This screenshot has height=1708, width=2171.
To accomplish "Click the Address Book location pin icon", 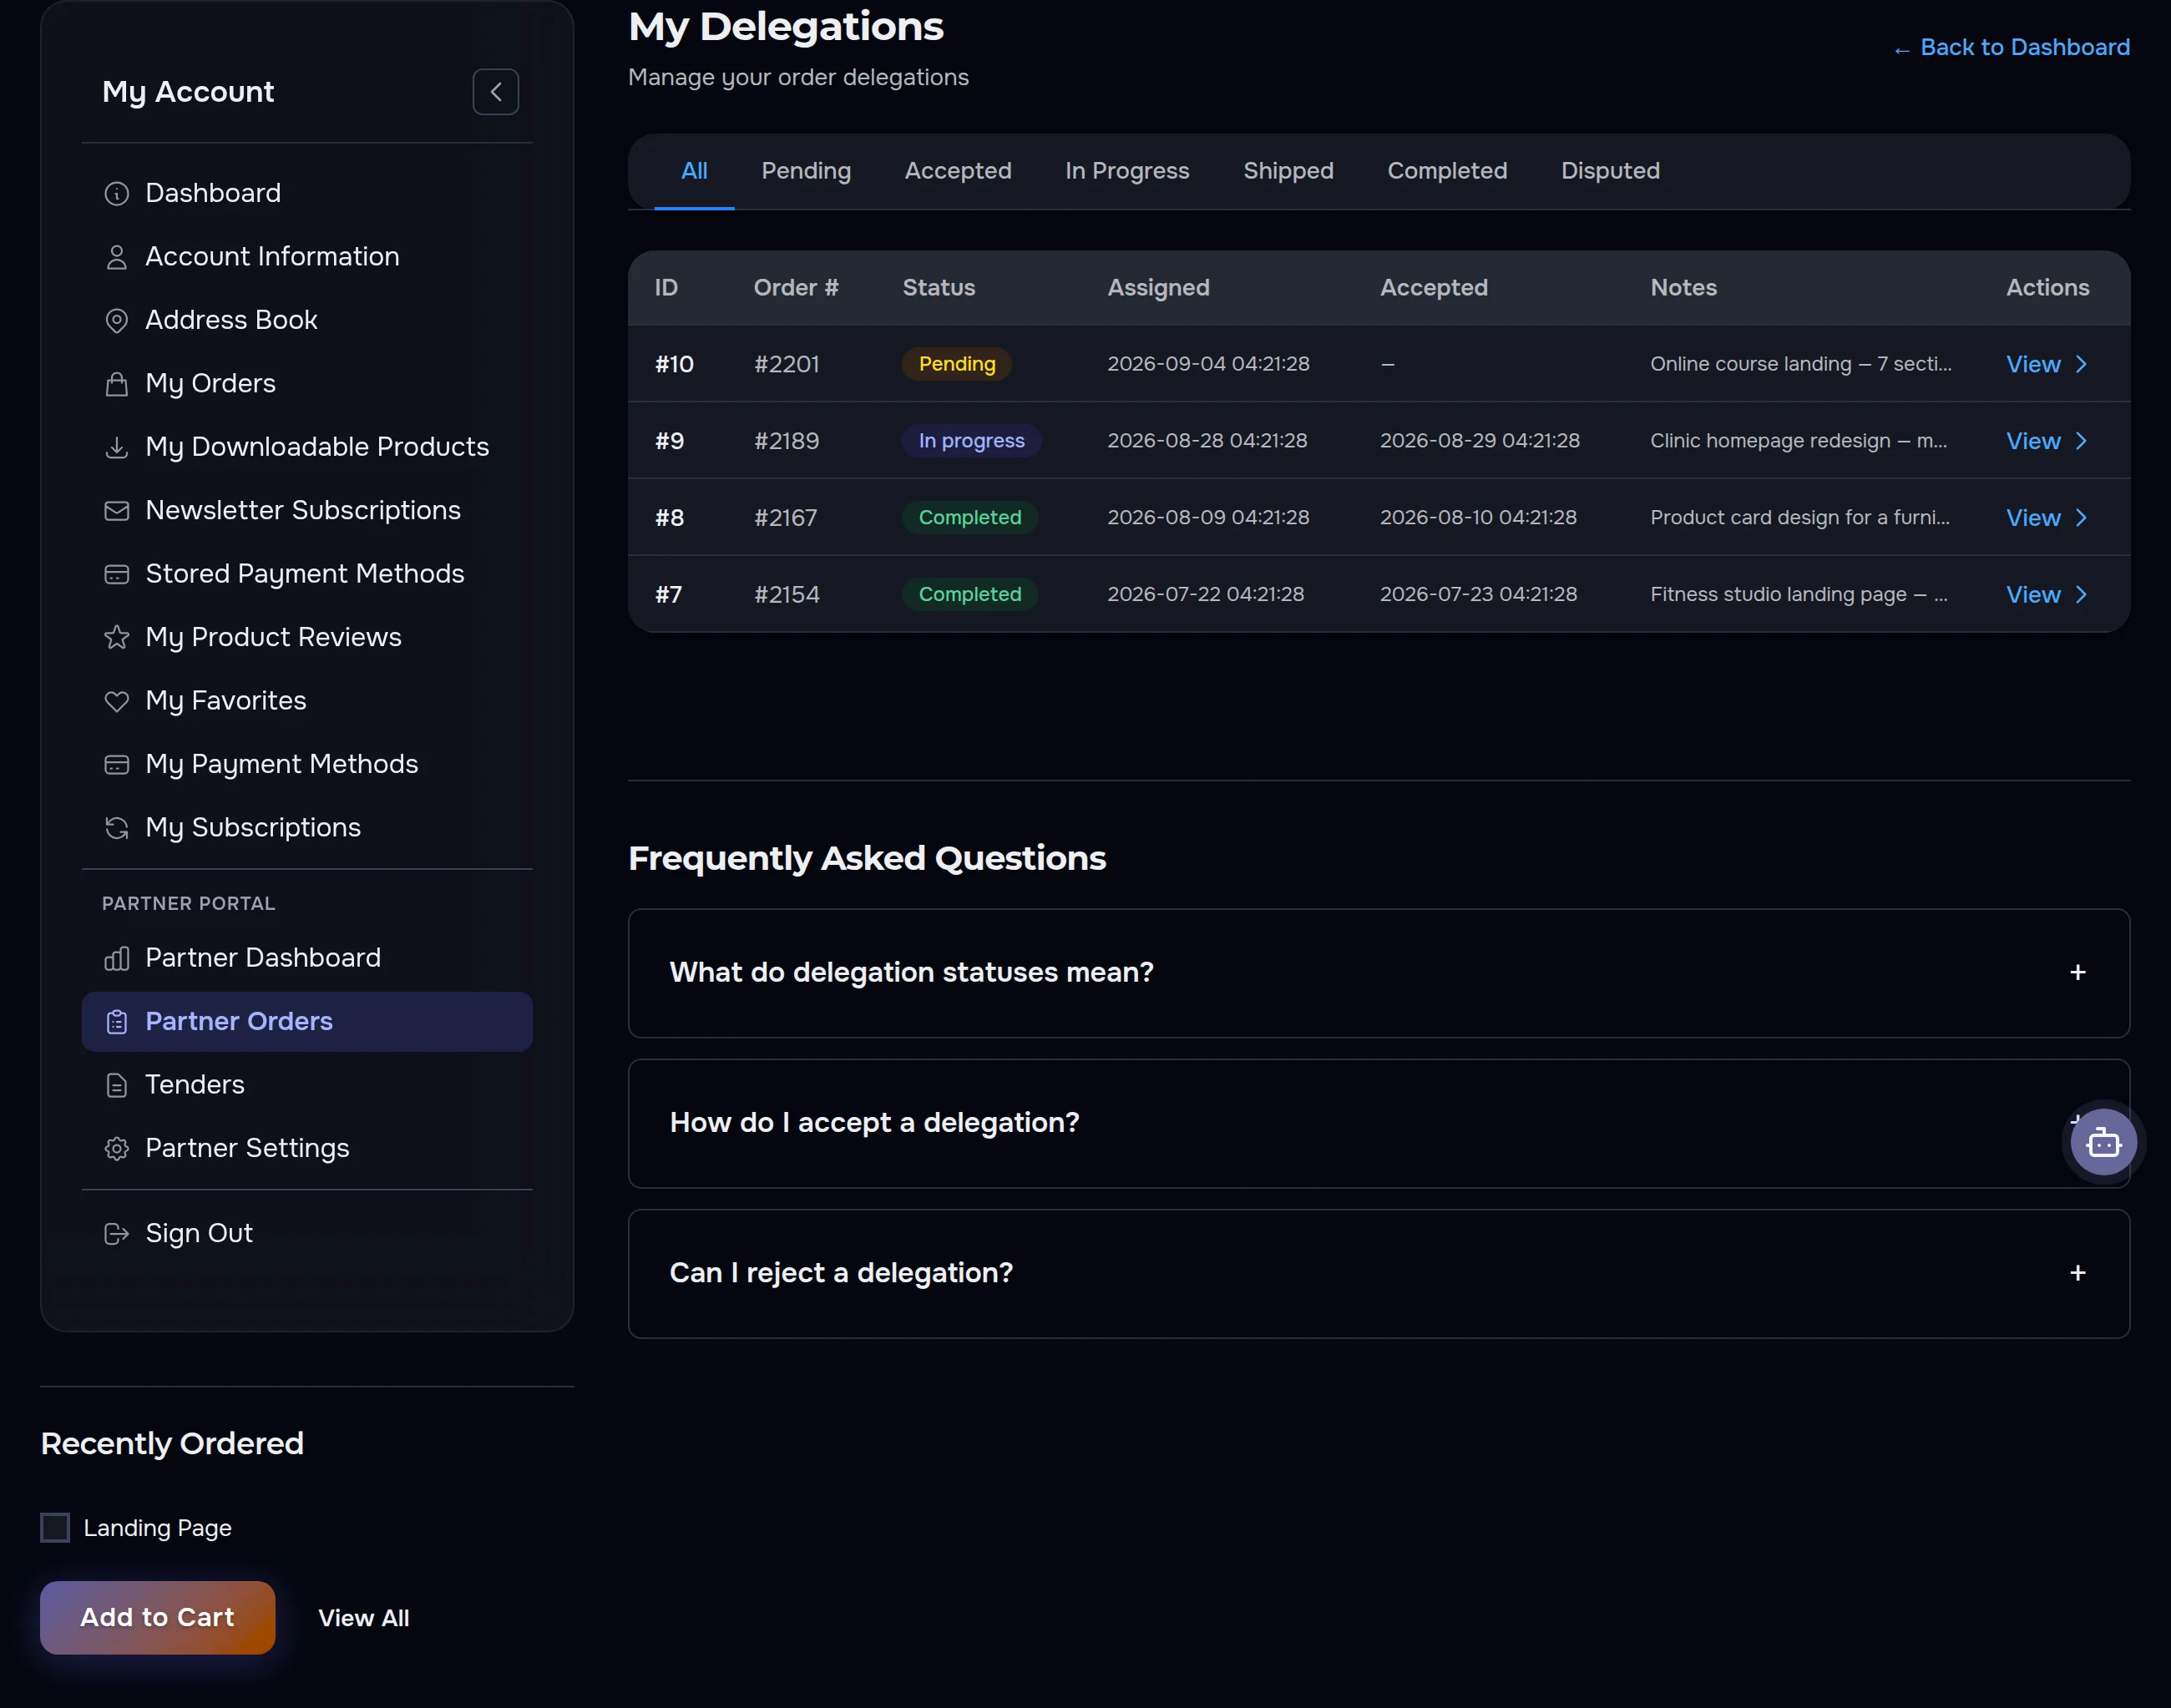I will (x=117, y=320).
